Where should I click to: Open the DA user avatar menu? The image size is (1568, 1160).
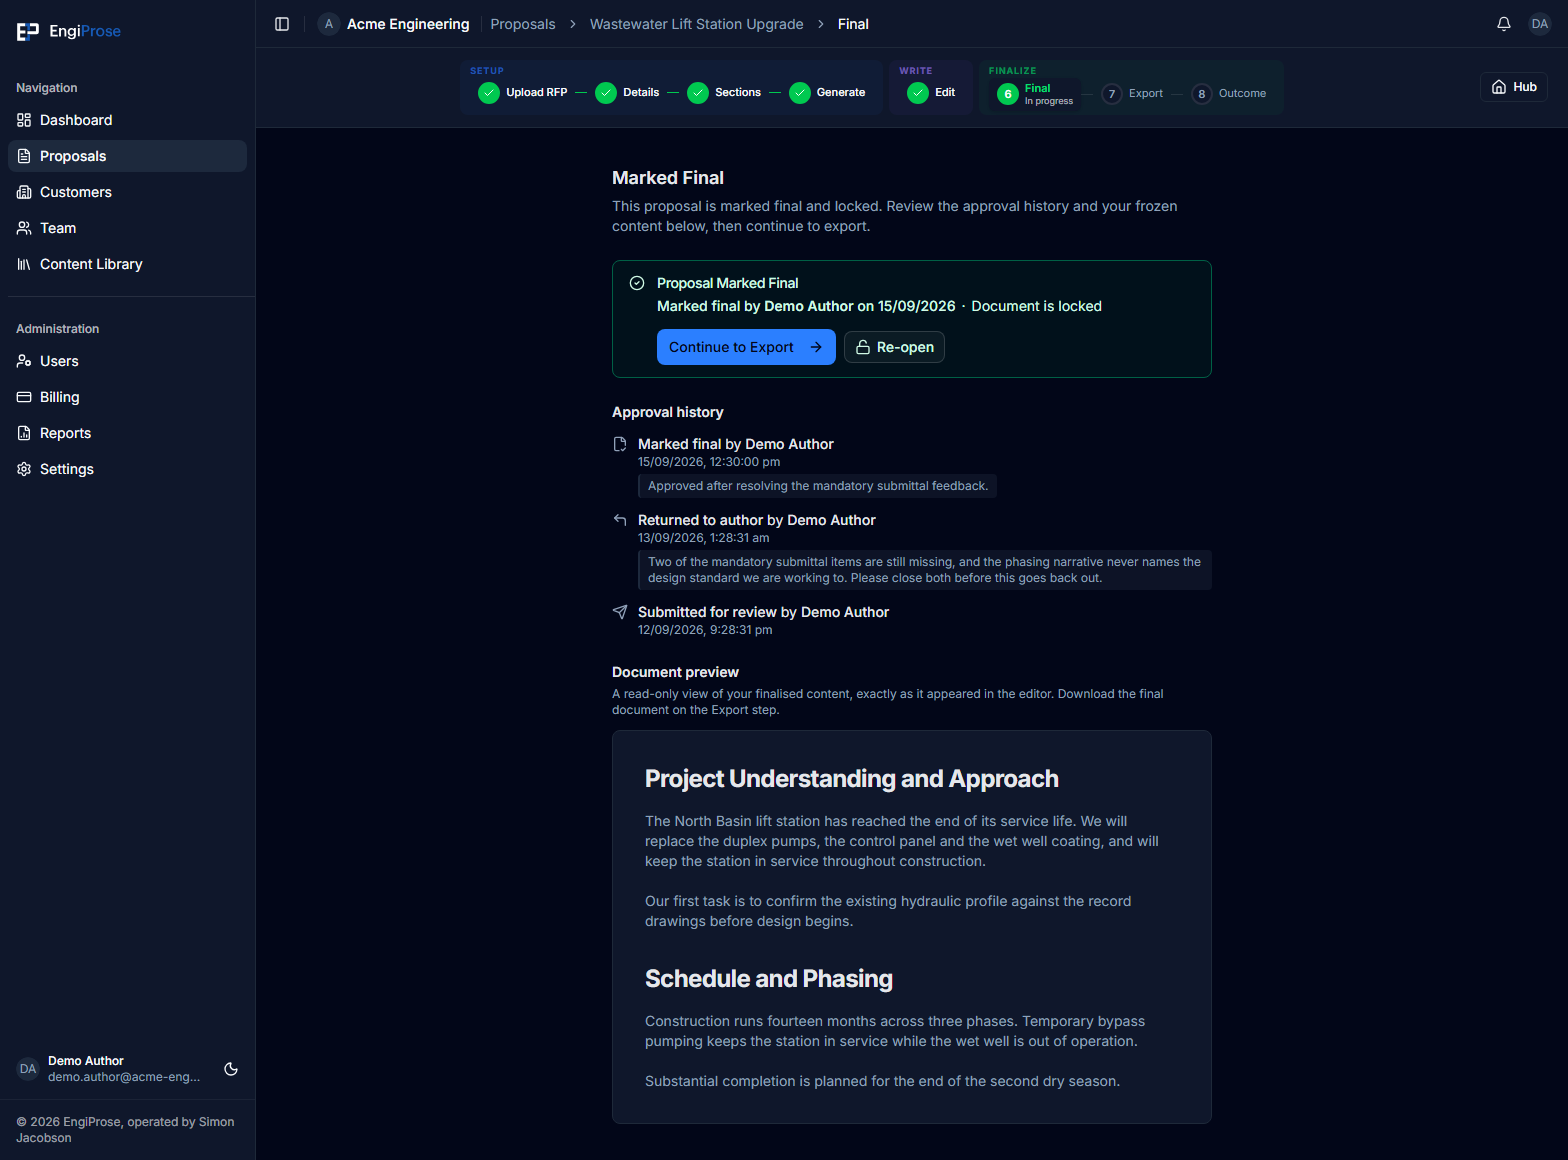[x=1540, y=24]
